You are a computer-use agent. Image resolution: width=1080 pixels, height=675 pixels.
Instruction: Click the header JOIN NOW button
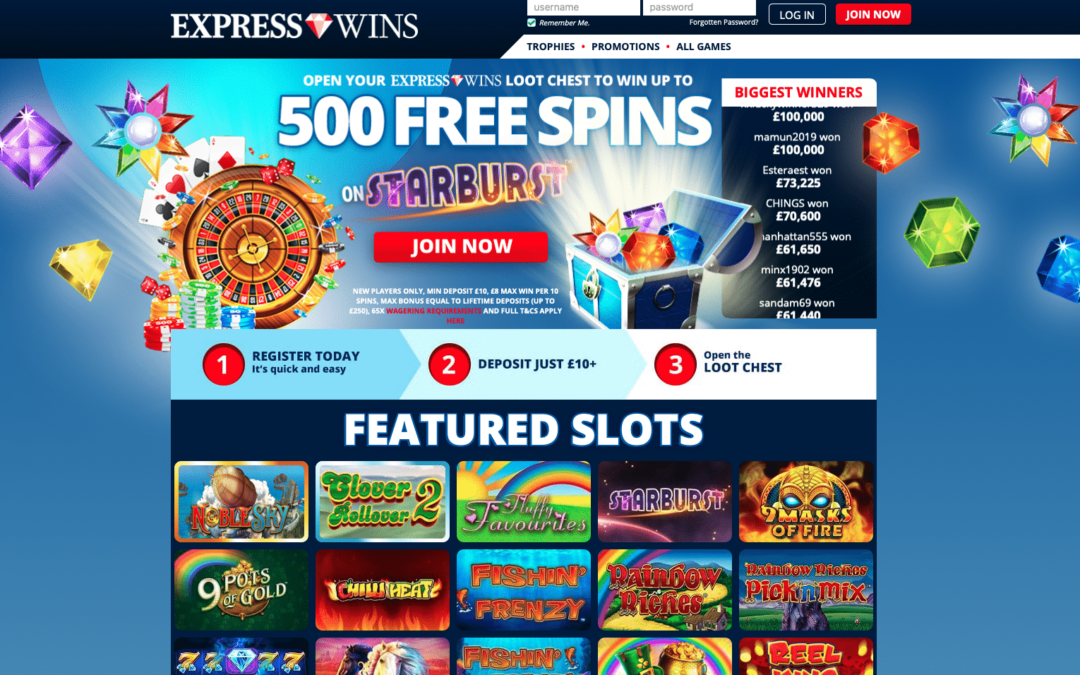point(873,14)
